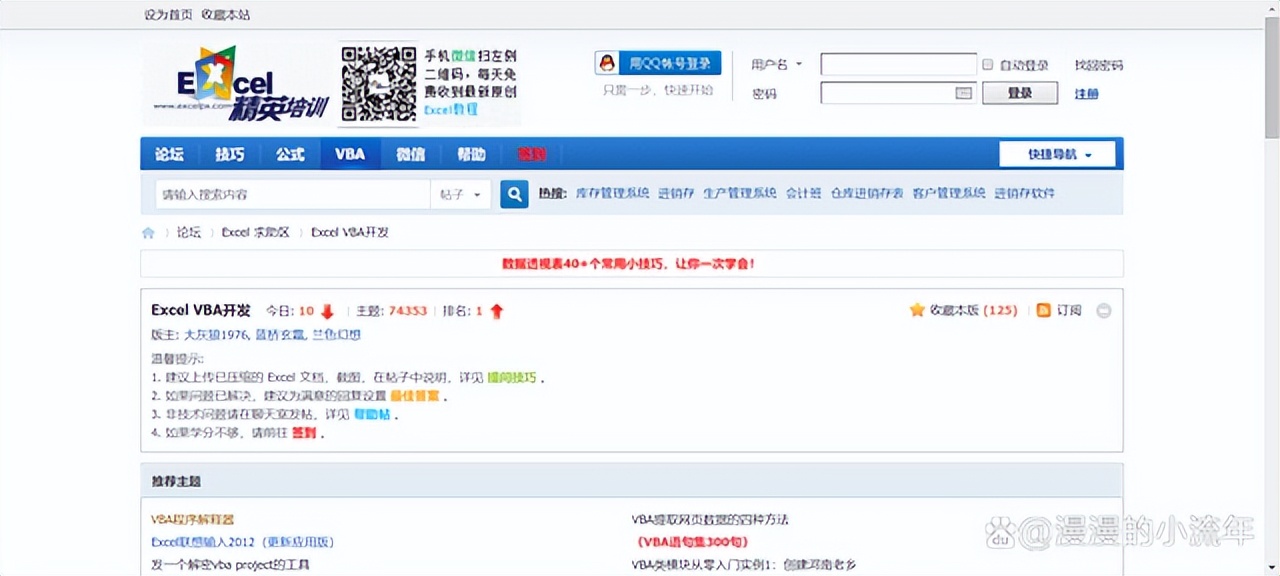Viewport: 1280px width, 576px height.
Task: Click the QQ penguin icon
Action: pyautogui.click(x=607, y=63)
